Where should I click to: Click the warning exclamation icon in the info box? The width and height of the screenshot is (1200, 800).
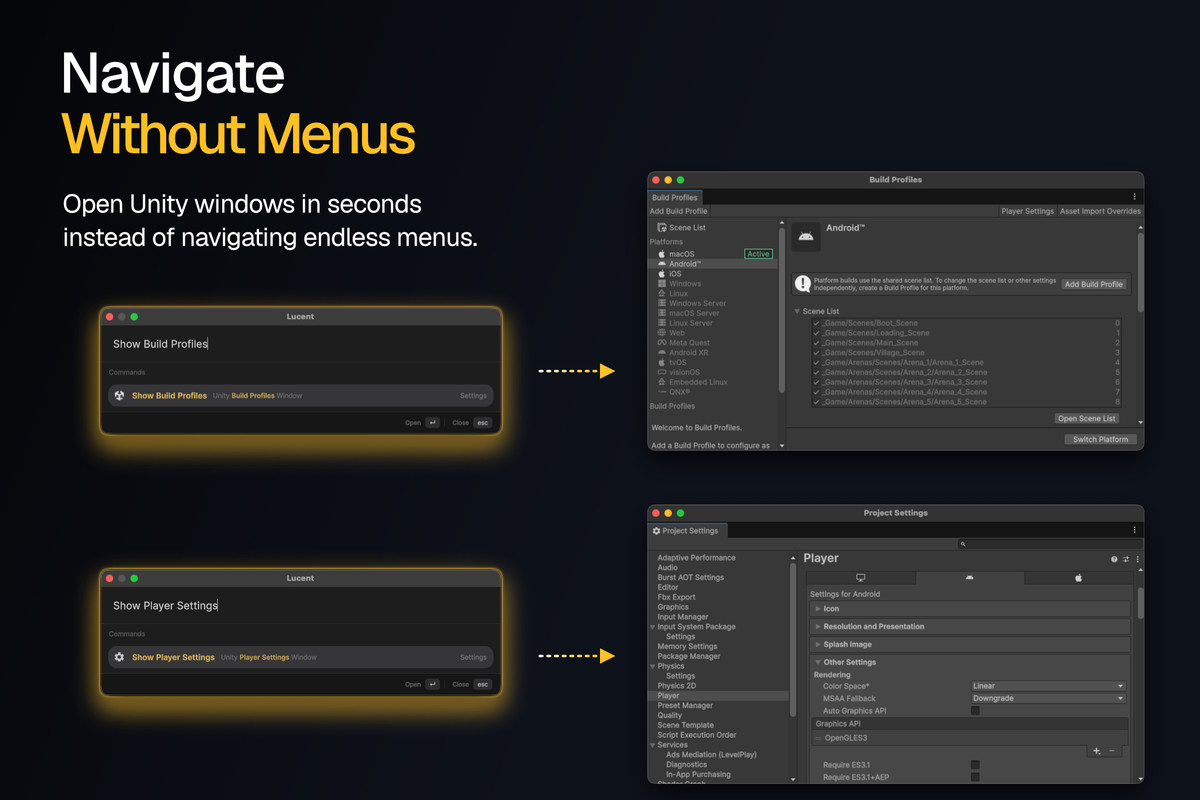pos(802,284)
